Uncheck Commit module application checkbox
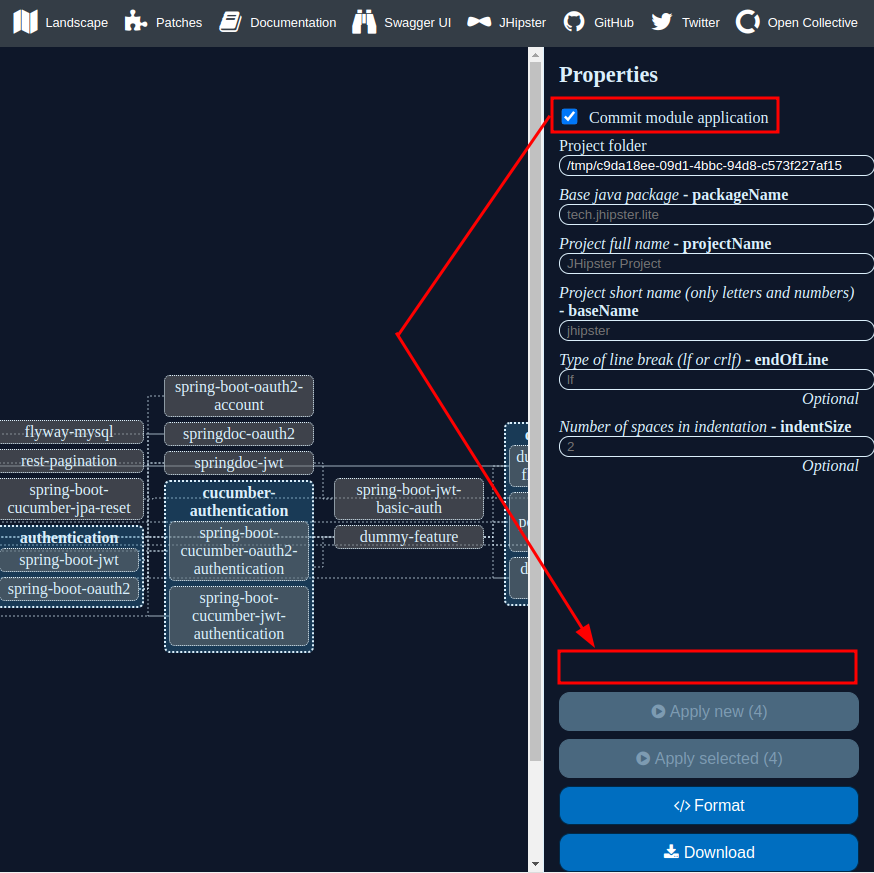The height and width of the screenshot is (873, 874). tap(570, 117)
